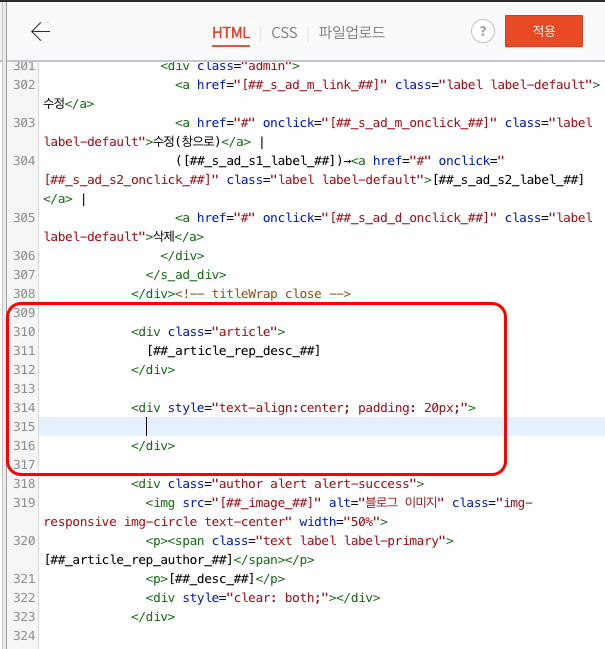Click [##_s_ad_m_link_##] href on line 302

tap(310, 85)
